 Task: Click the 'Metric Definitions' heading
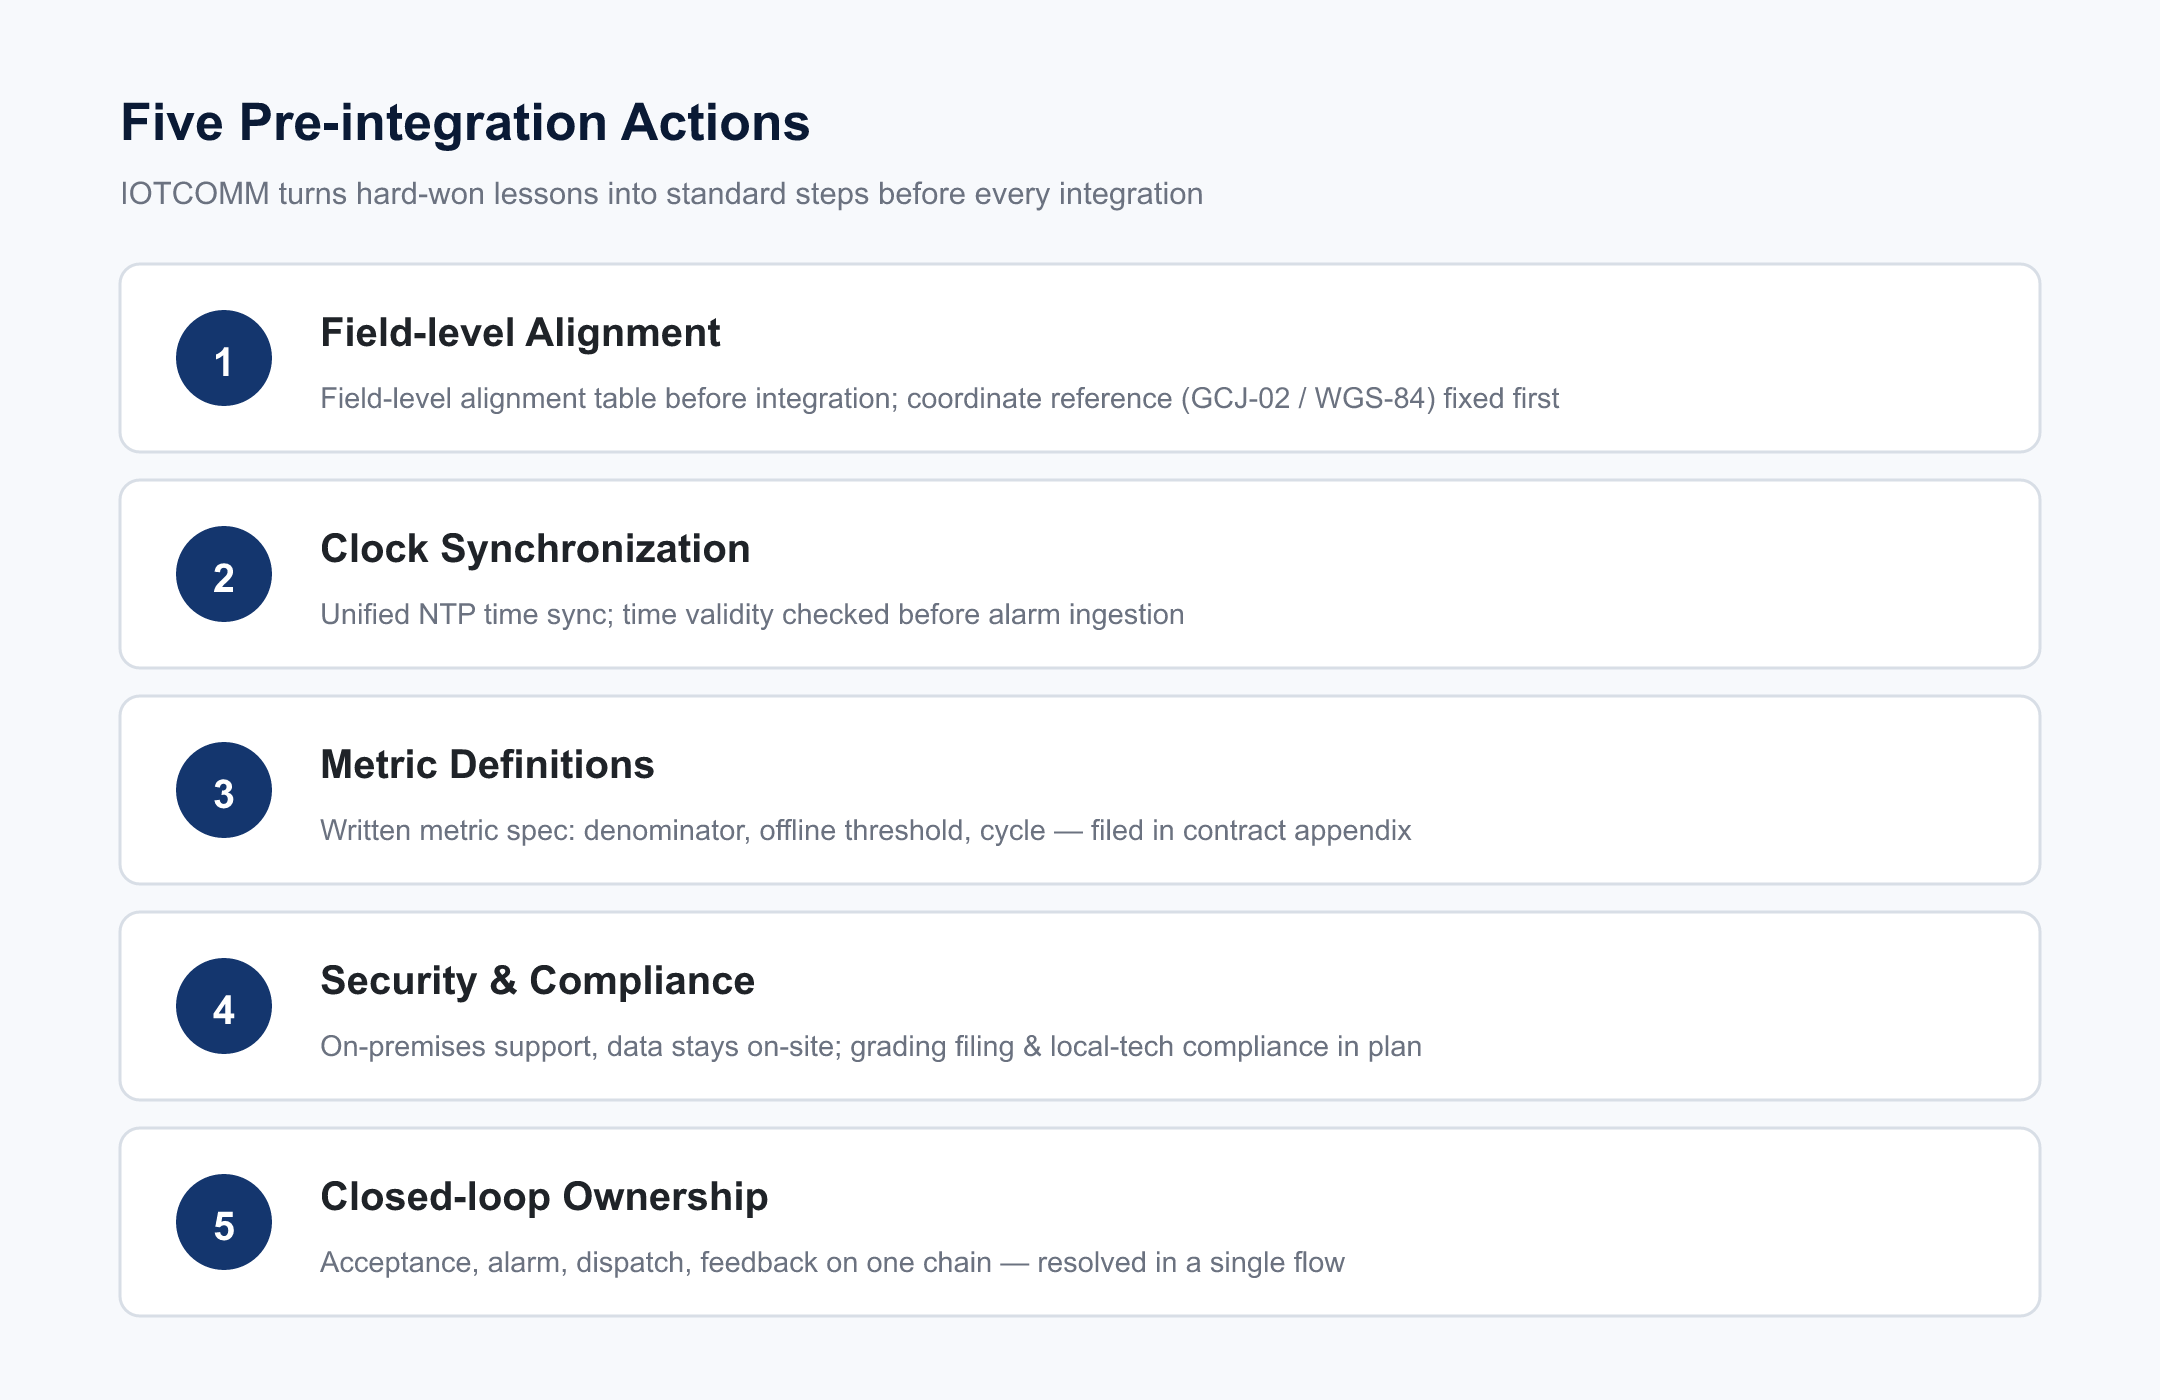coord(487,765)
